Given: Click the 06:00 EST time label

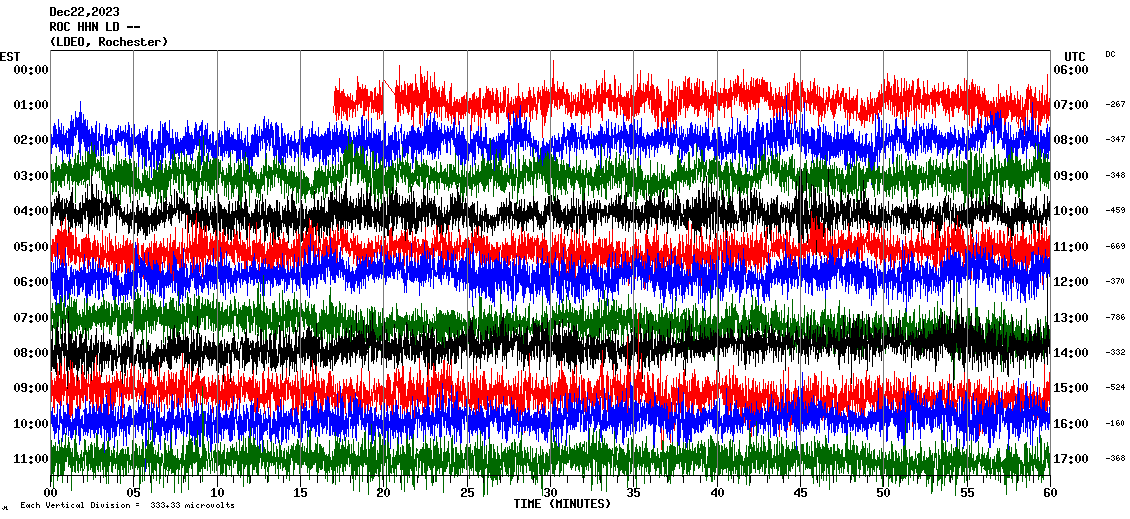Looking at the screenshot, I should (x=31, y=282).
